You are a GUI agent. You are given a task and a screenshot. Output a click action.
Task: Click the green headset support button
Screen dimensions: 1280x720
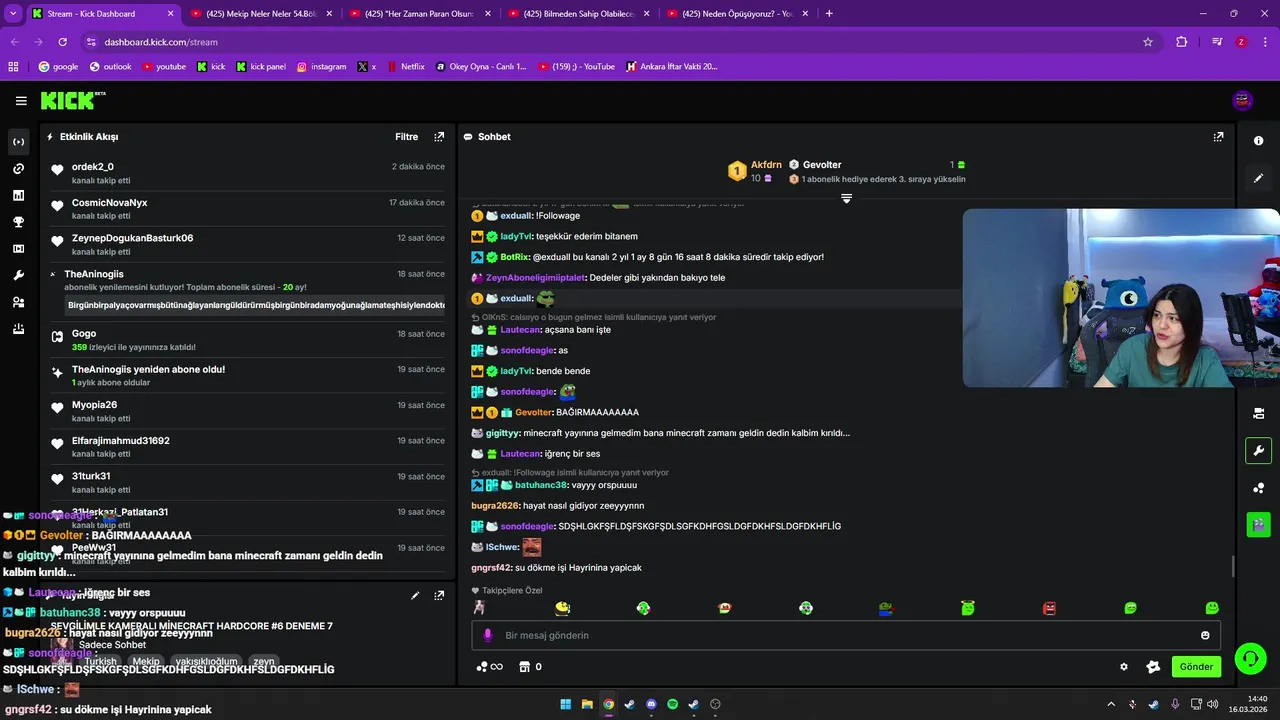[x=1250, y=659]
